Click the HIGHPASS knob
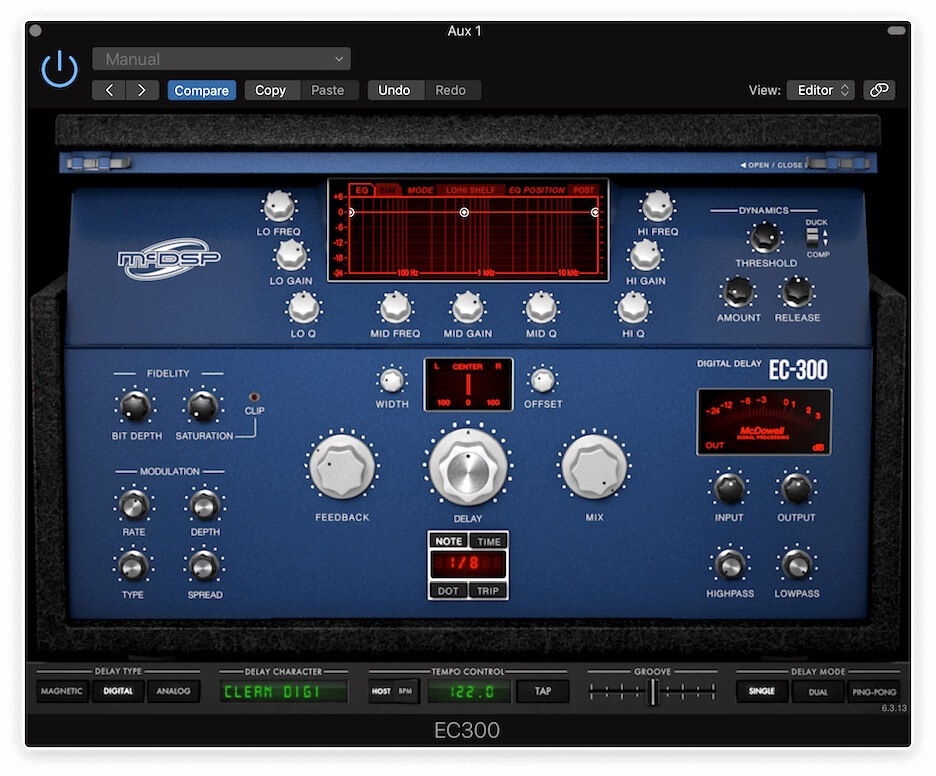Viewport: 936px width, 776px height. point(729,564)
